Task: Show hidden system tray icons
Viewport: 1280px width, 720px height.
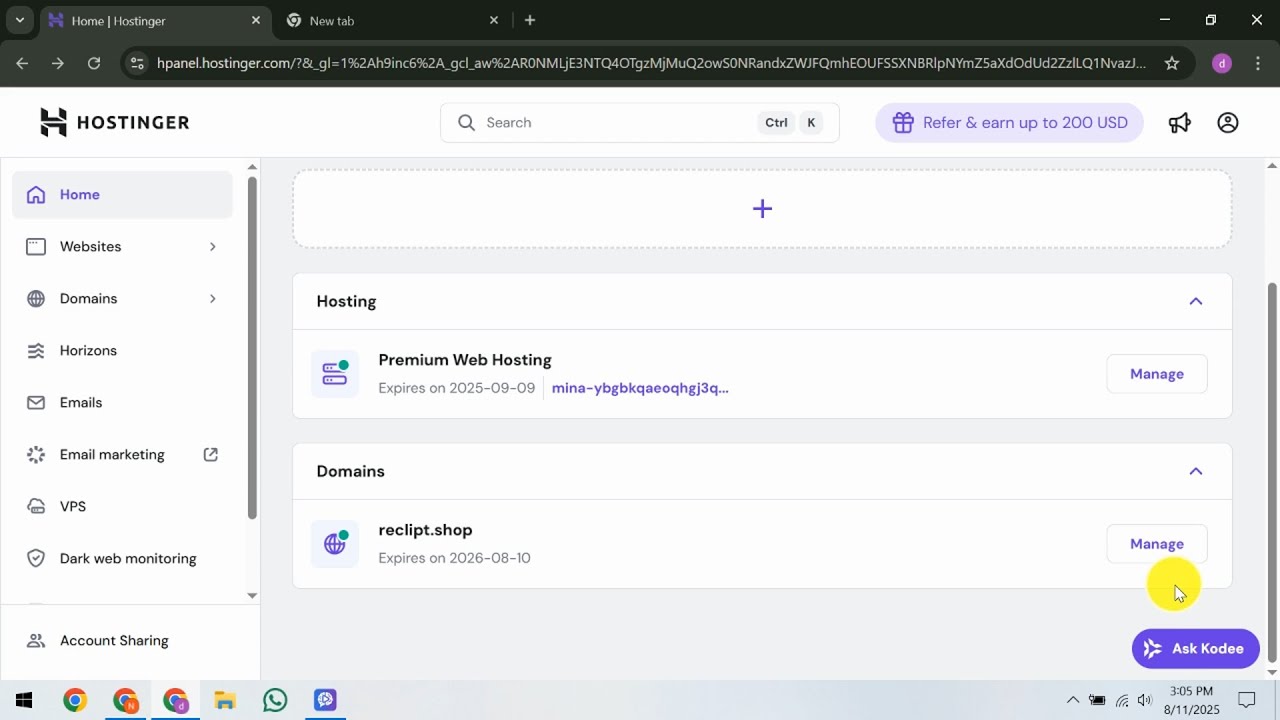Action: click(x=1073, y=700)
